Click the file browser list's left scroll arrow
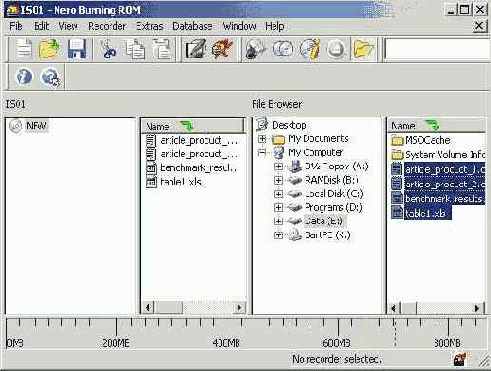This screenshot has width=491, height=371. pos(394,308)
